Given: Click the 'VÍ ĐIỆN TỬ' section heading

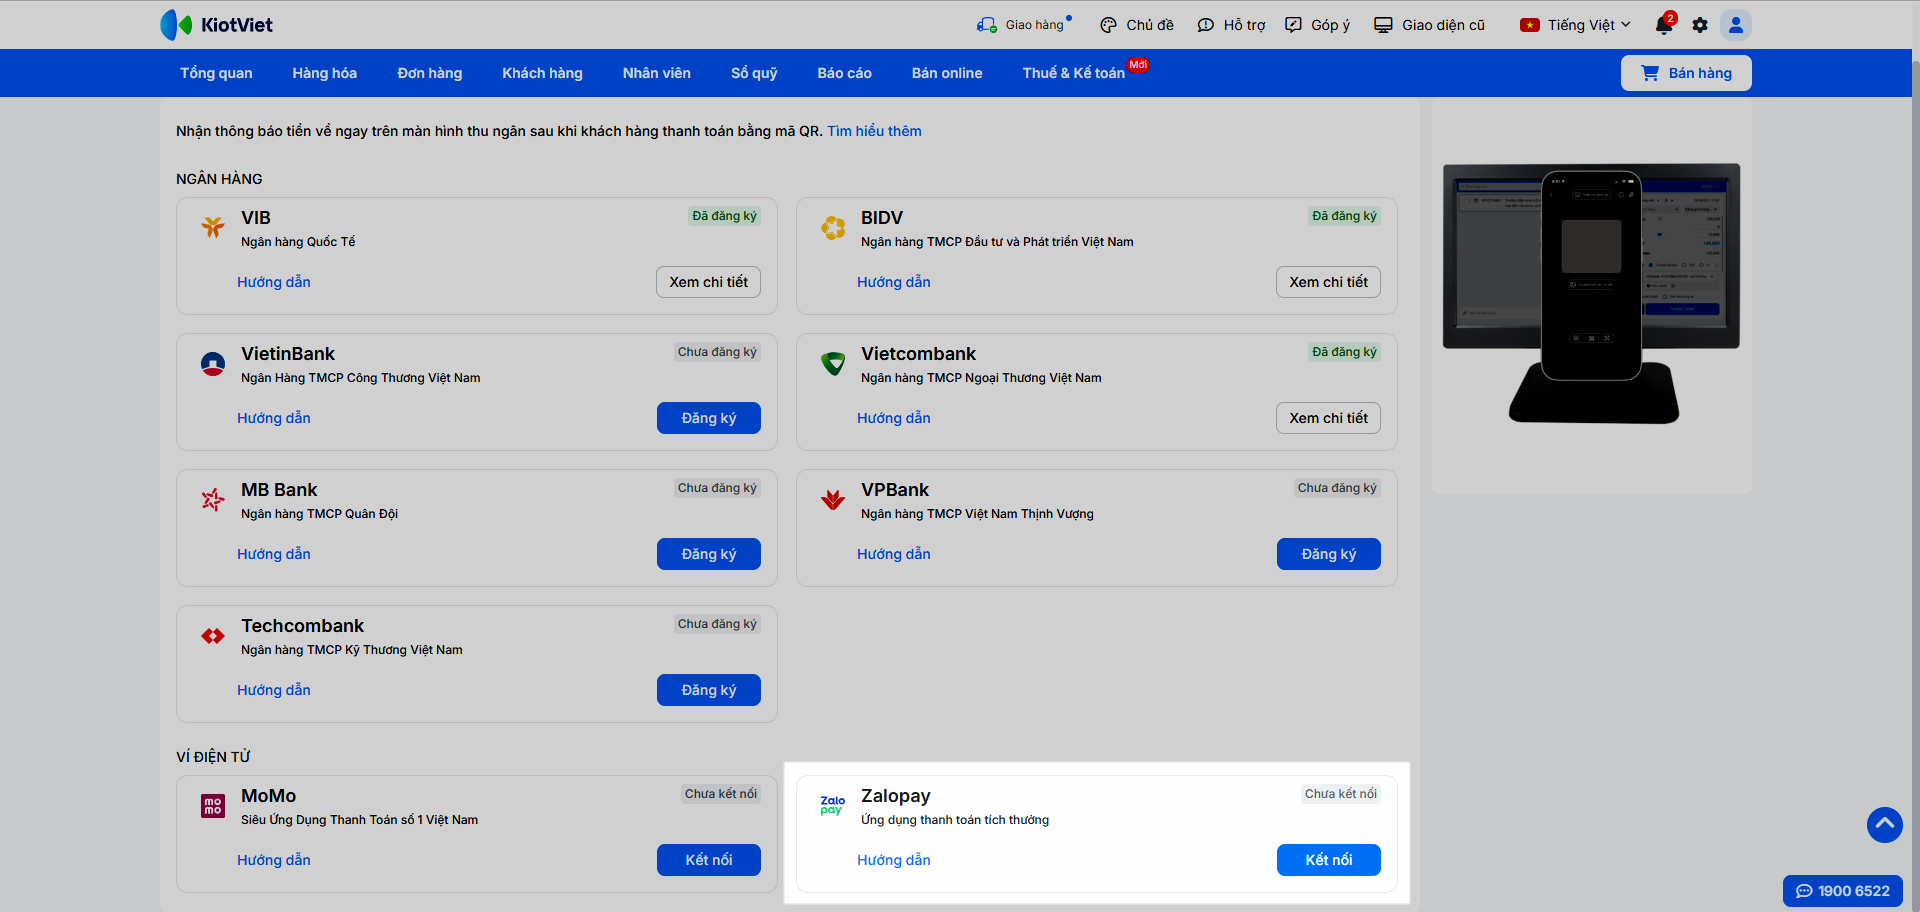Looking at the screenshot, I should 213,757.
